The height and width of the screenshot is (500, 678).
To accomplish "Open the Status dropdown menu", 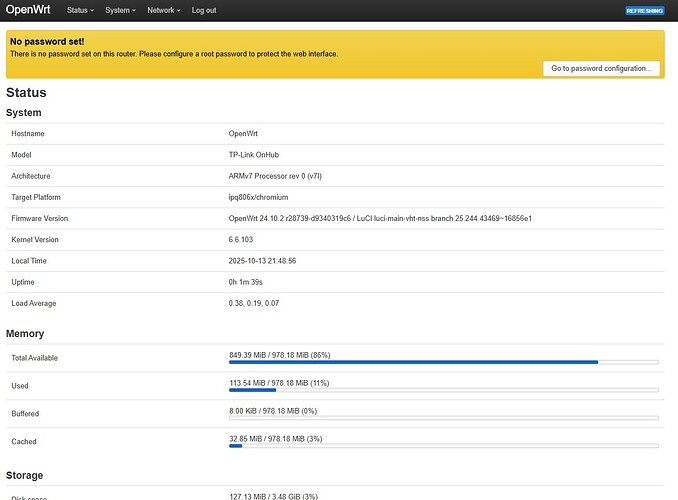I will tap(80, 10).
